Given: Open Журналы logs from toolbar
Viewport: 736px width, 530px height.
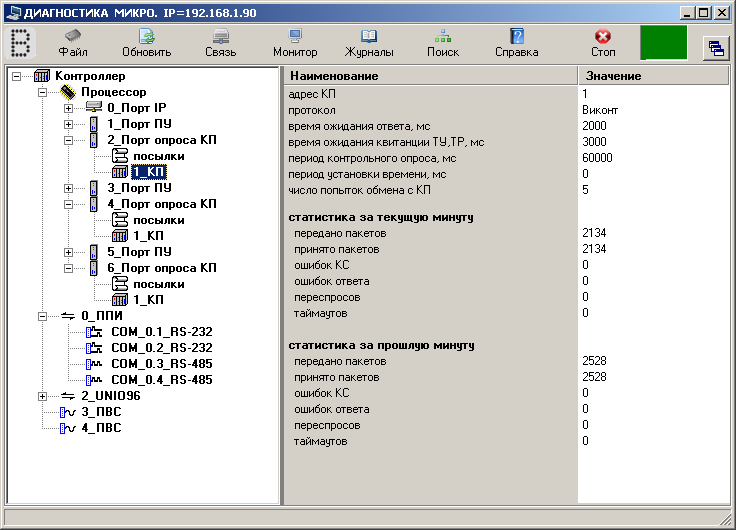Looking at the screenshot, I should click(369, 43).
